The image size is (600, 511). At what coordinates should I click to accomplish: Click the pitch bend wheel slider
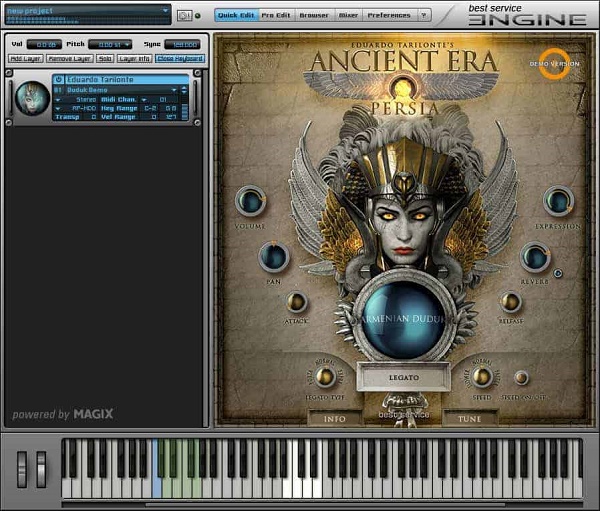pyautogui.click(x=22, y=469)
